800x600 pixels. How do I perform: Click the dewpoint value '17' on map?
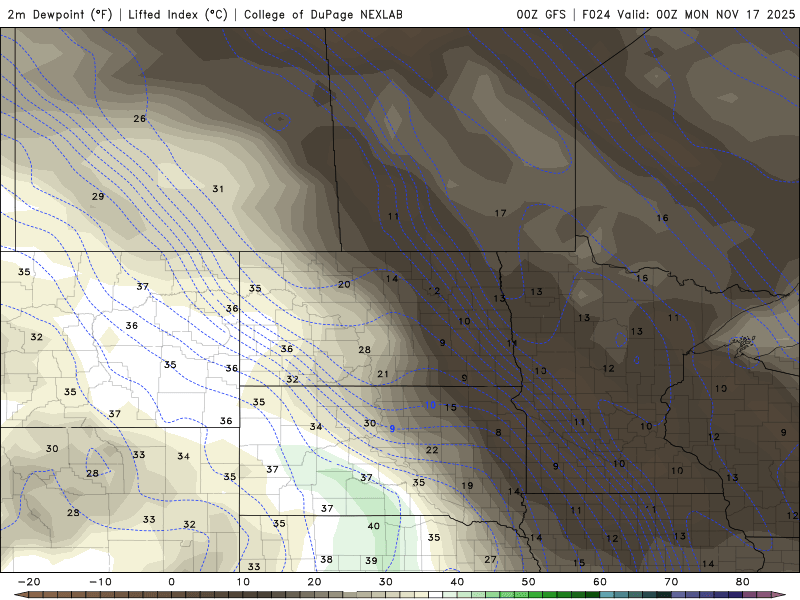pyautogui.click(x=500, y=213)
